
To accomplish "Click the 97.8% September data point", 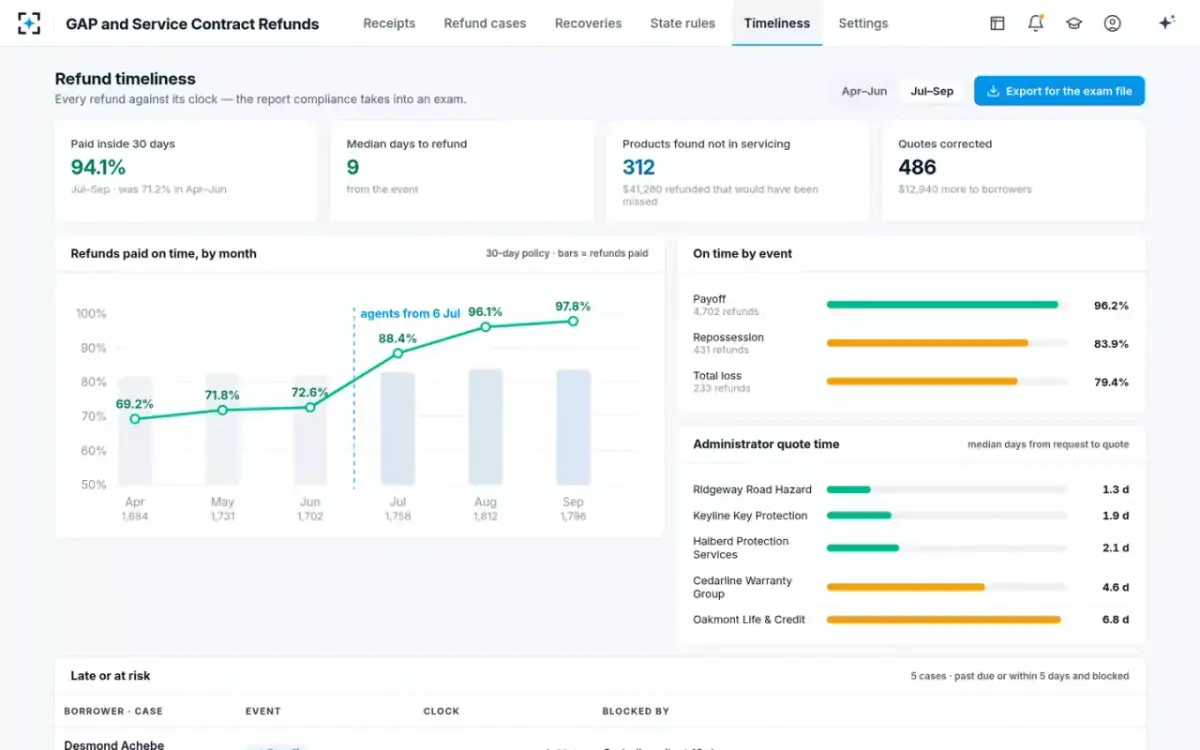I will click(x=573, y=321).
